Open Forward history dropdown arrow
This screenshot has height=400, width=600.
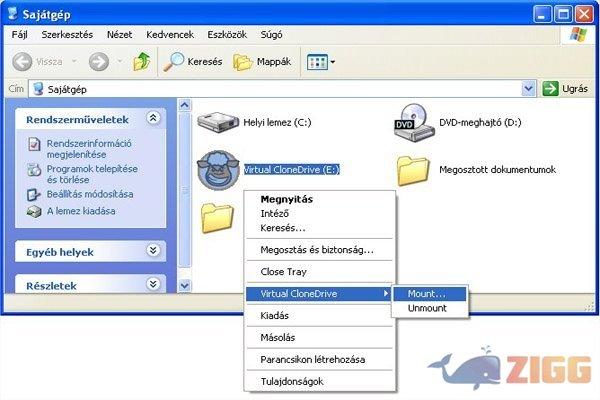[x=120, y=61]
